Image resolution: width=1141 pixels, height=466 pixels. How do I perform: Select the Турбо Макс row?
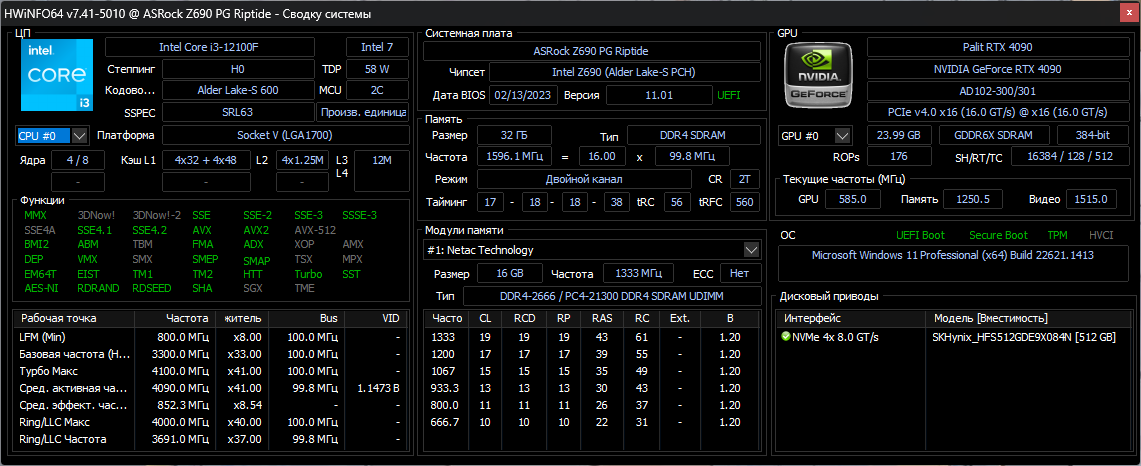point(211,371)
